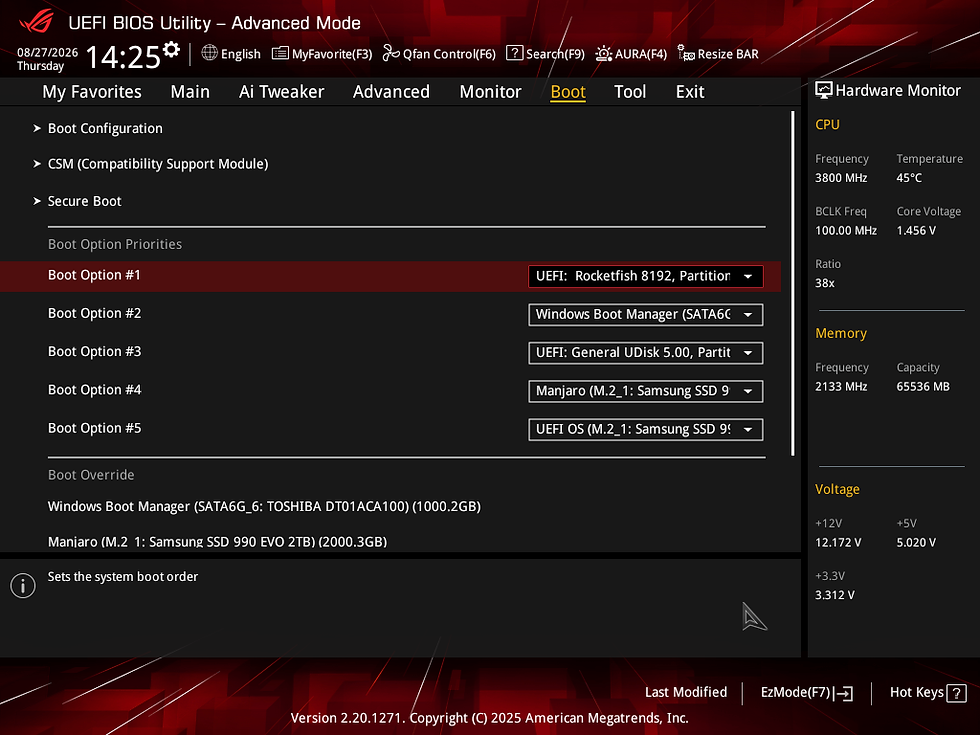Open English language selection
Viewport: 980px width, 735px height.
pyautogui.click(x=241, y=54)
